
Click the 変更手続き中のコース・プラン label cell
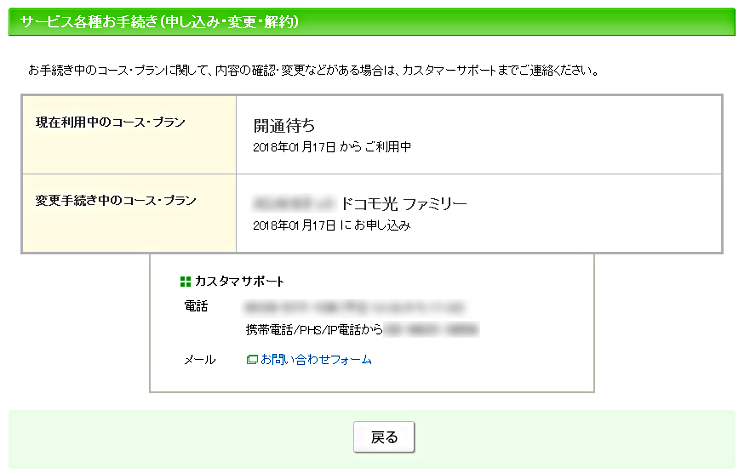tap(129, 213)
